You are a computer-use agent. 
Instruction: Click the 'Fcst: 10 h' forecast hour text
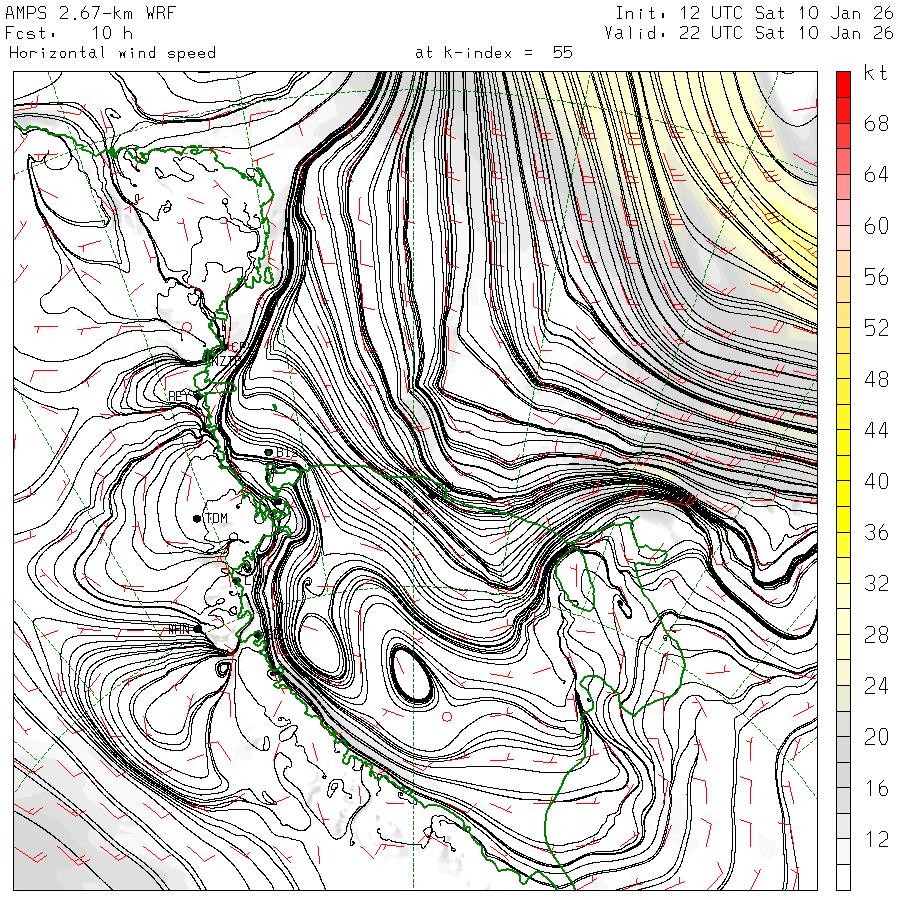coord(69,33)
